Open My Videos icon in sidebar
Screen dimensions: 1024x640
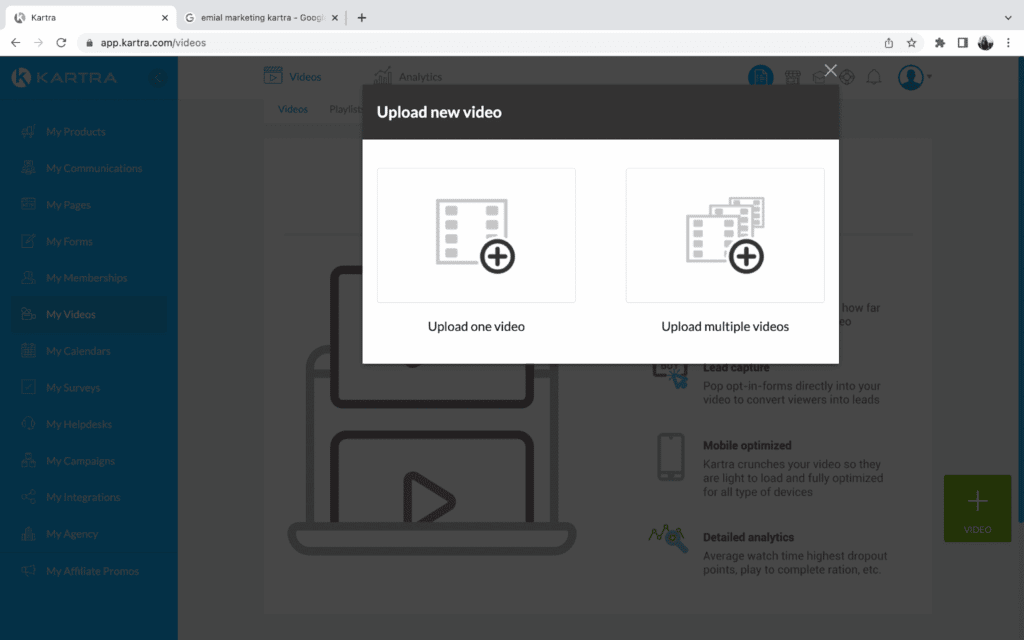(28, 314)
